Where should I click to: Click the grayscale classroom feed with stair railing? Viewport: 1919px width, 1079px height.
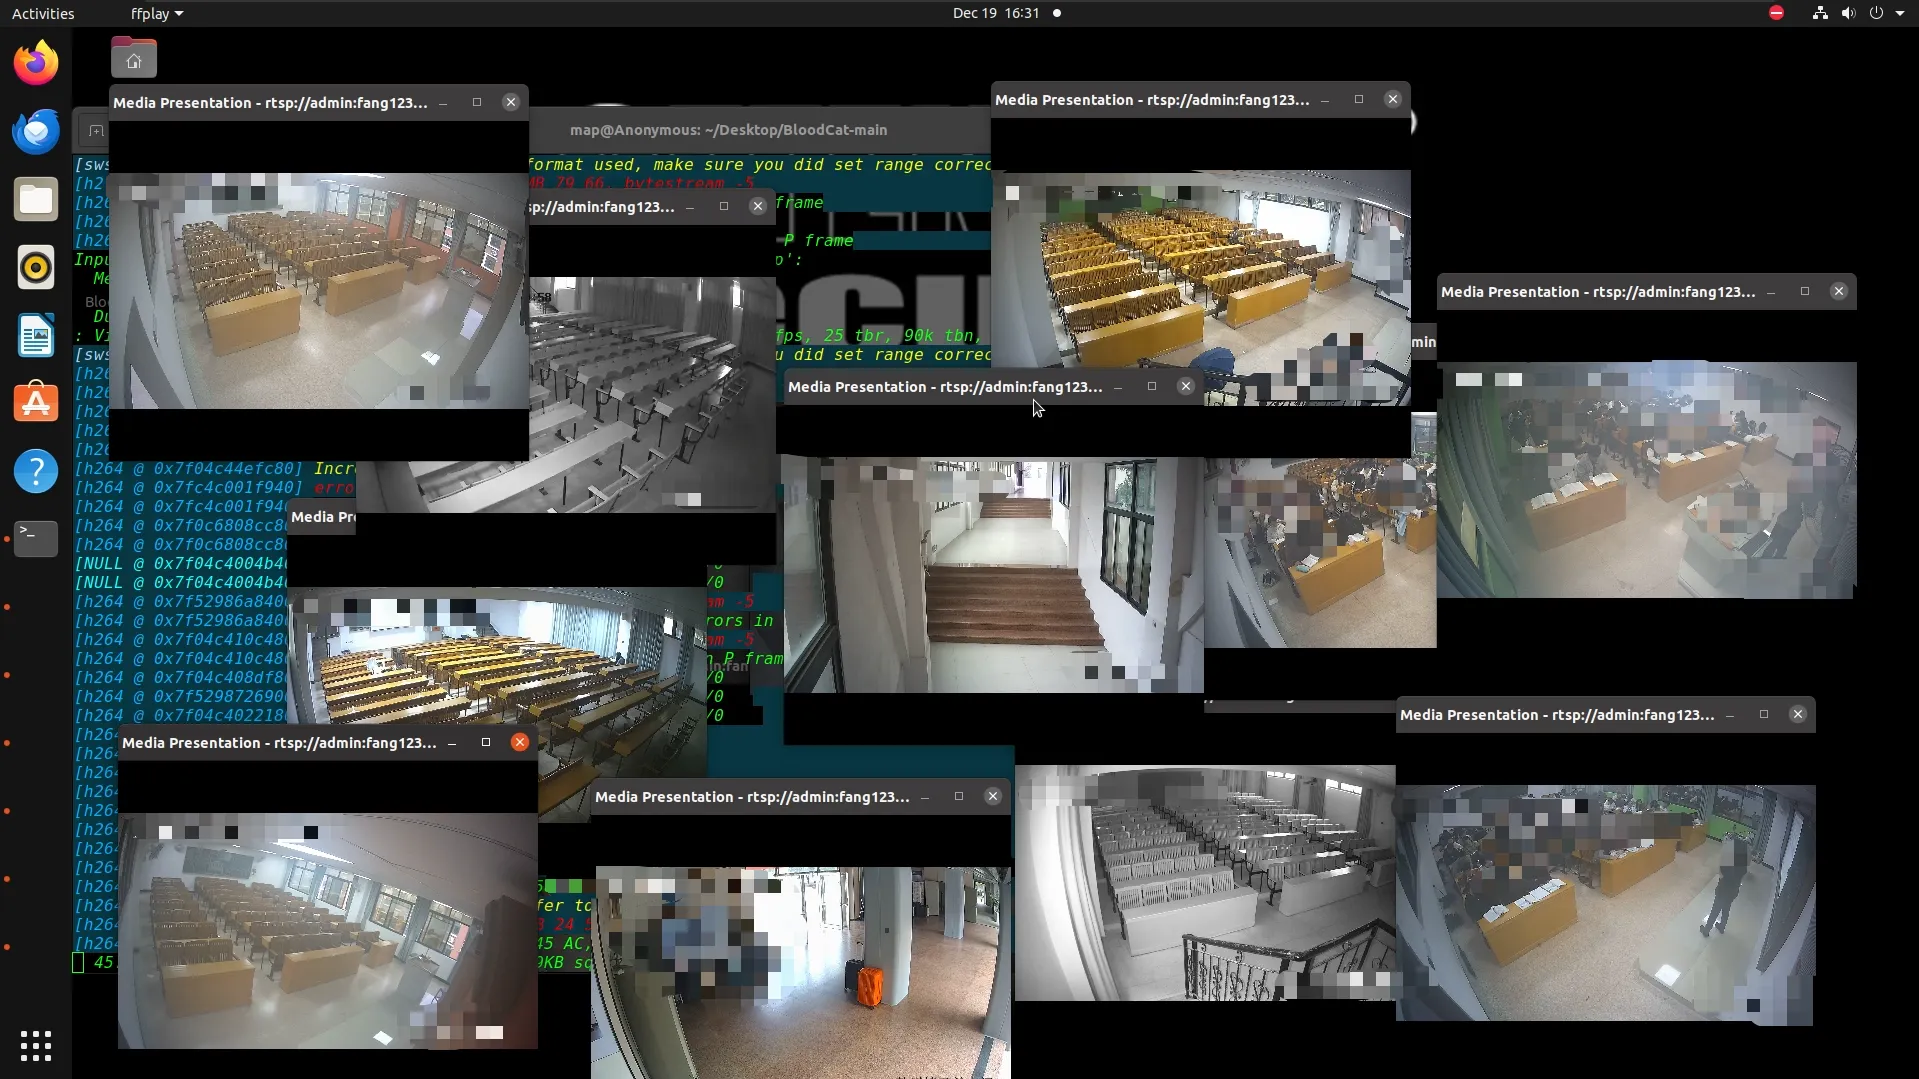coord(1205,883)
